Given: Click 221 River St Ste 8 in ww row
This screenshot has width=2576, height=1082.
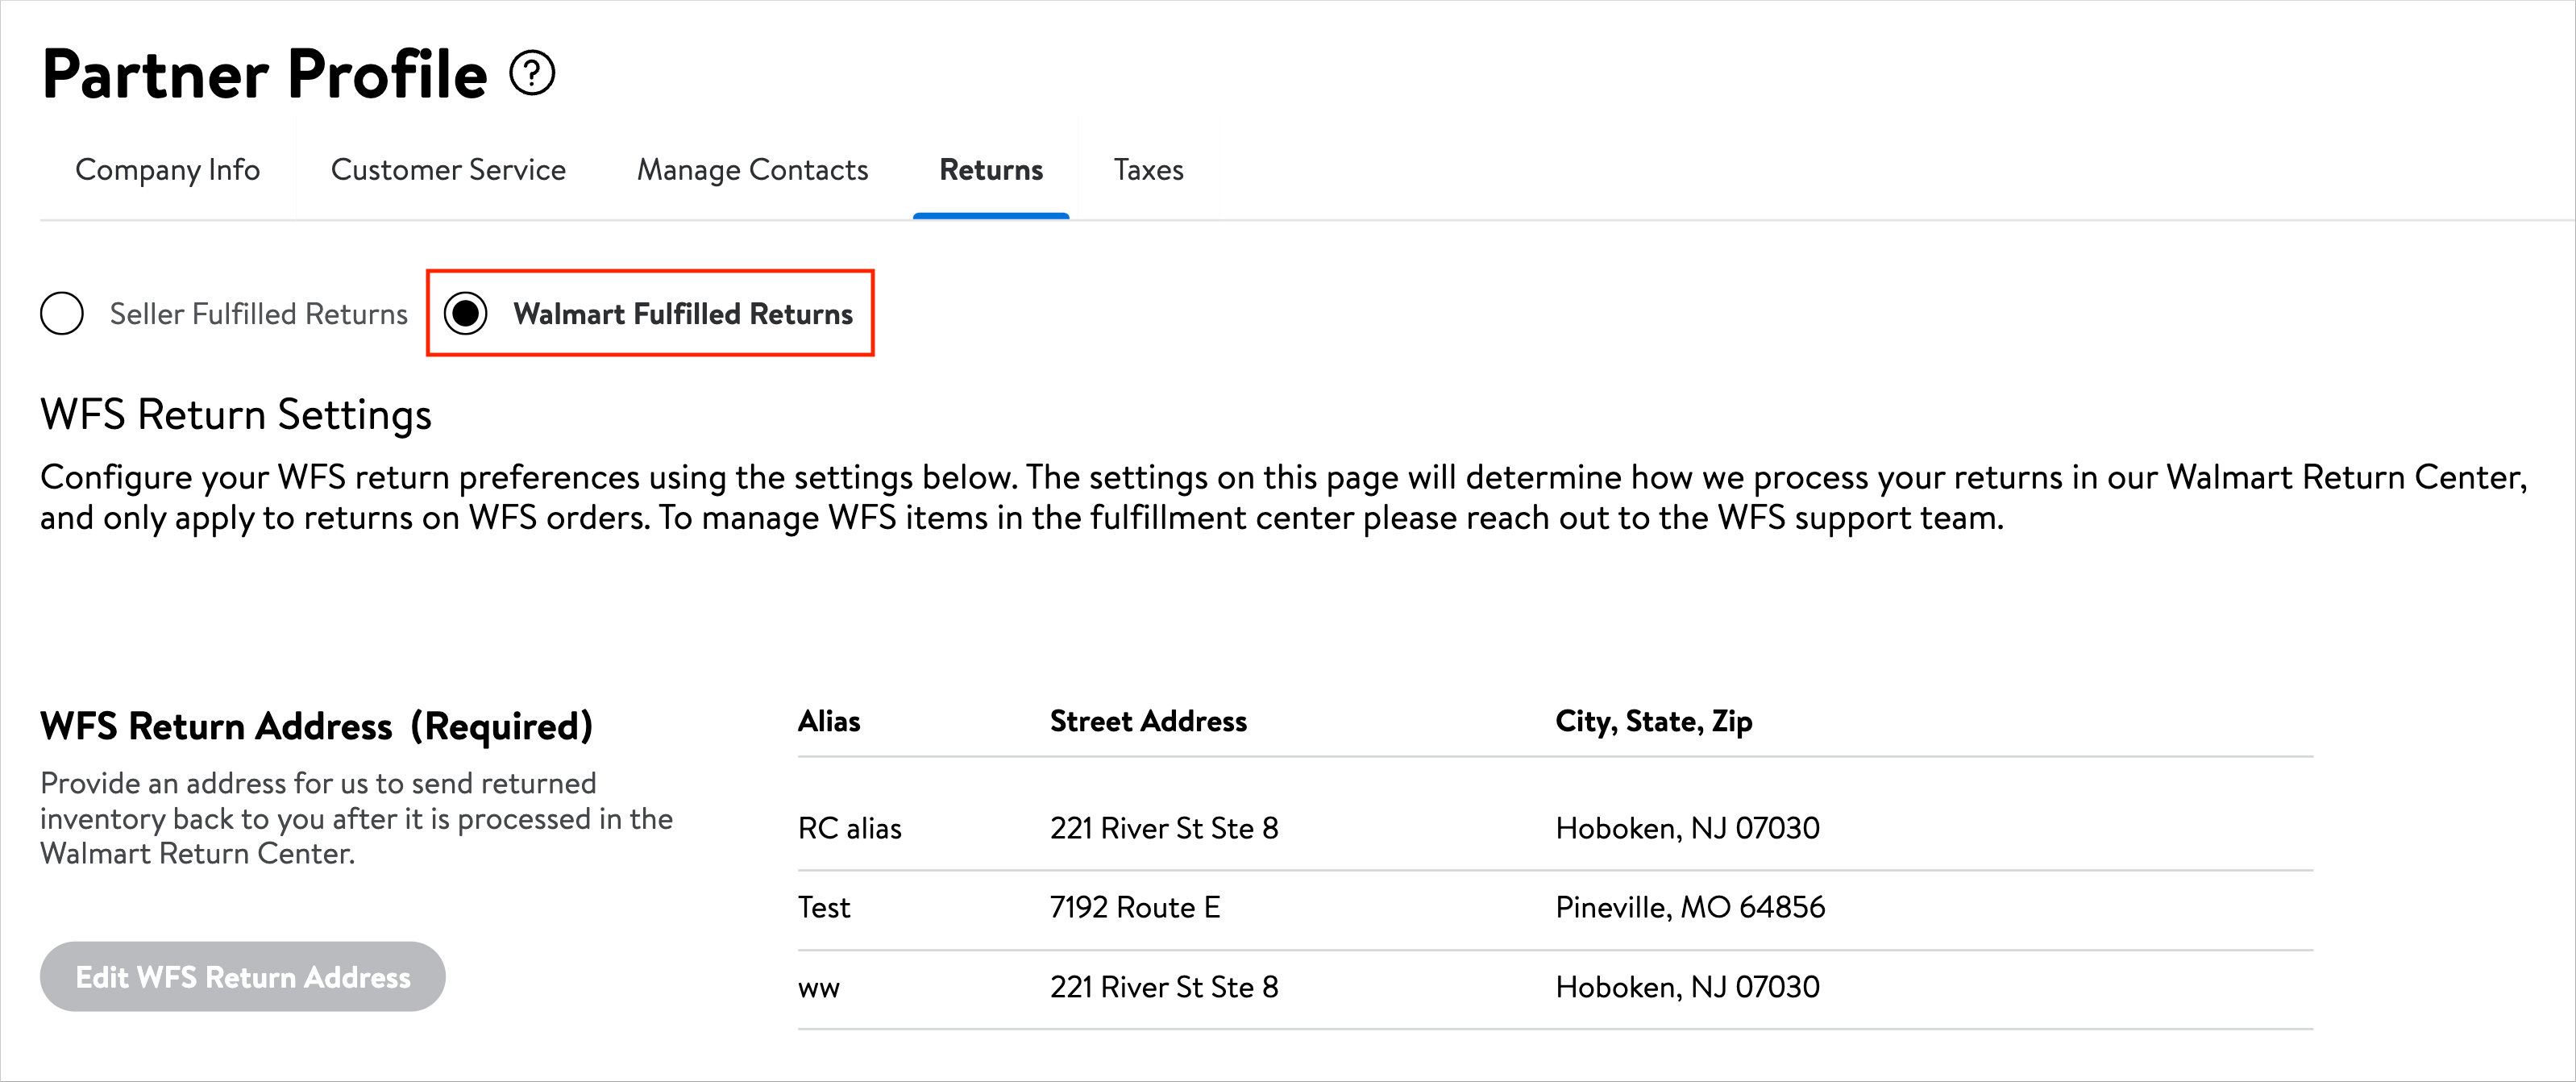Looking at the screenshot, I should (1164, 987).
